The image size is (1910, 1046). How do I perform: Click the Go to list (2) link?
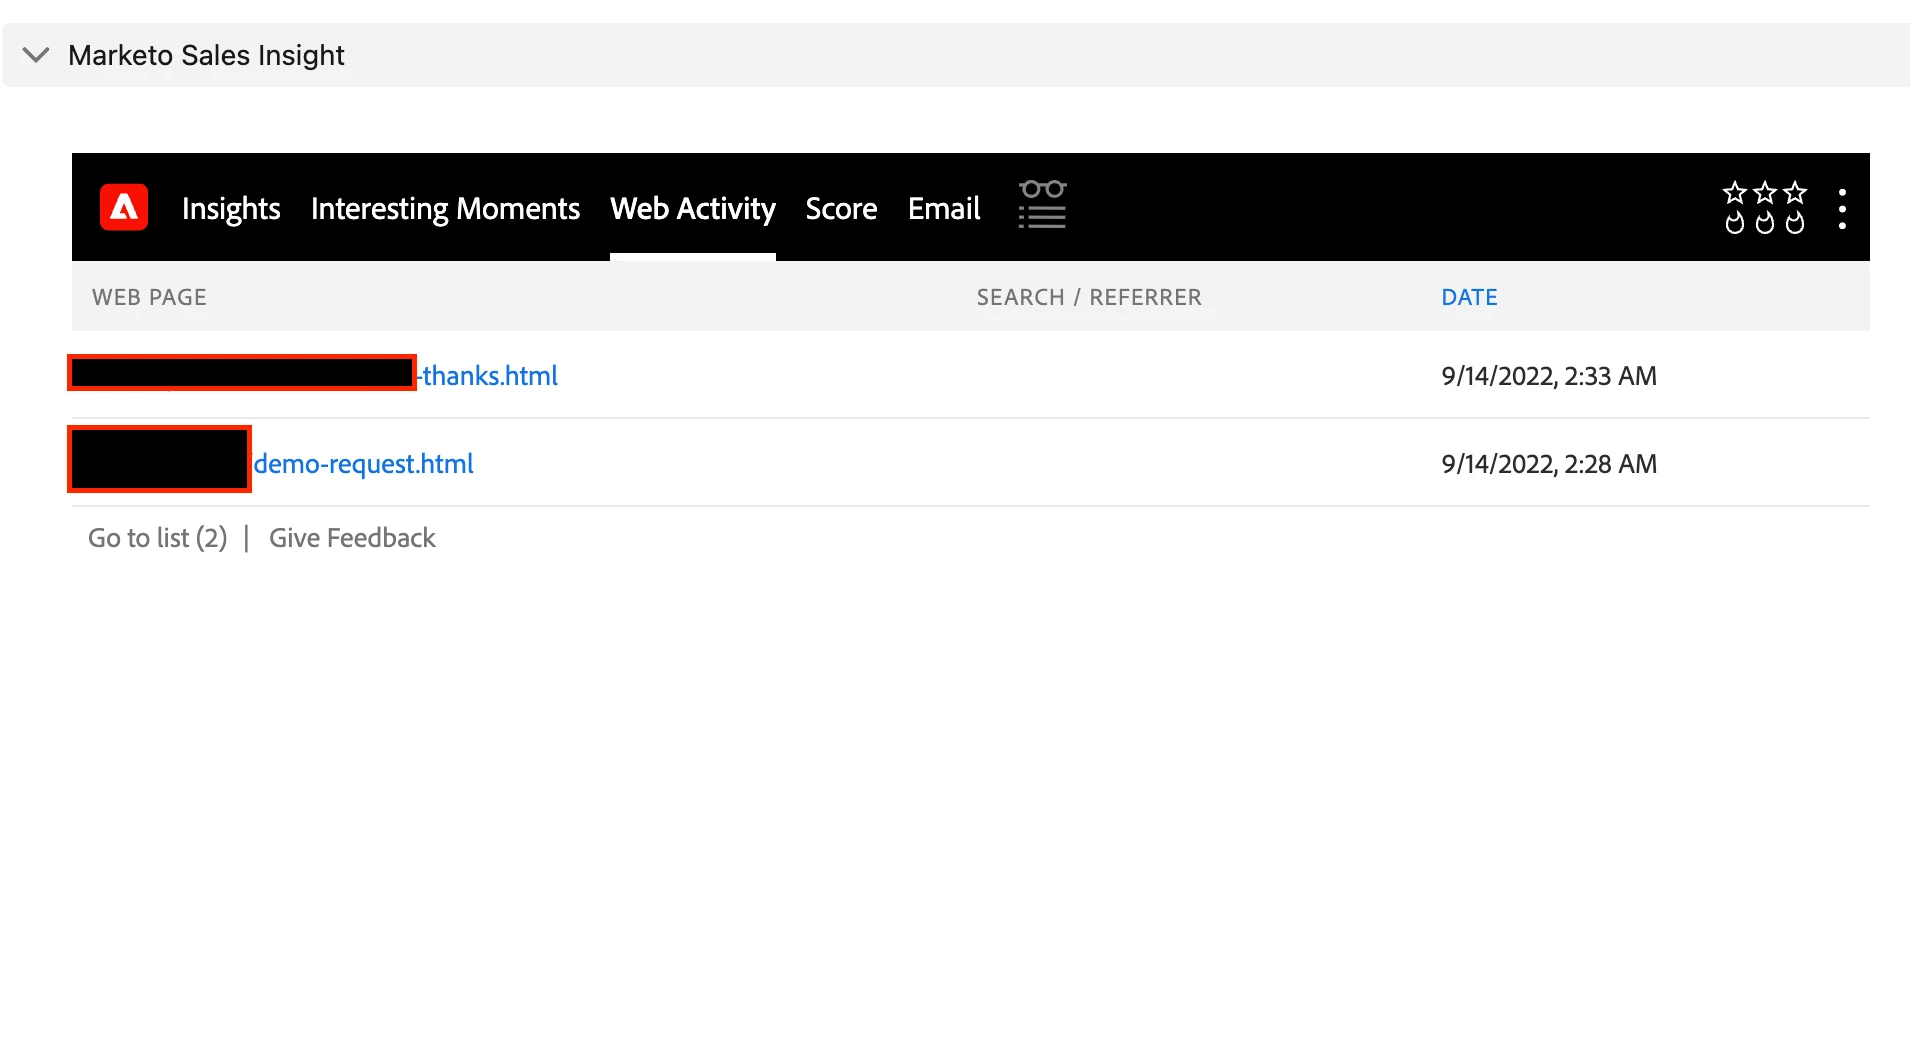coord(158,538)
